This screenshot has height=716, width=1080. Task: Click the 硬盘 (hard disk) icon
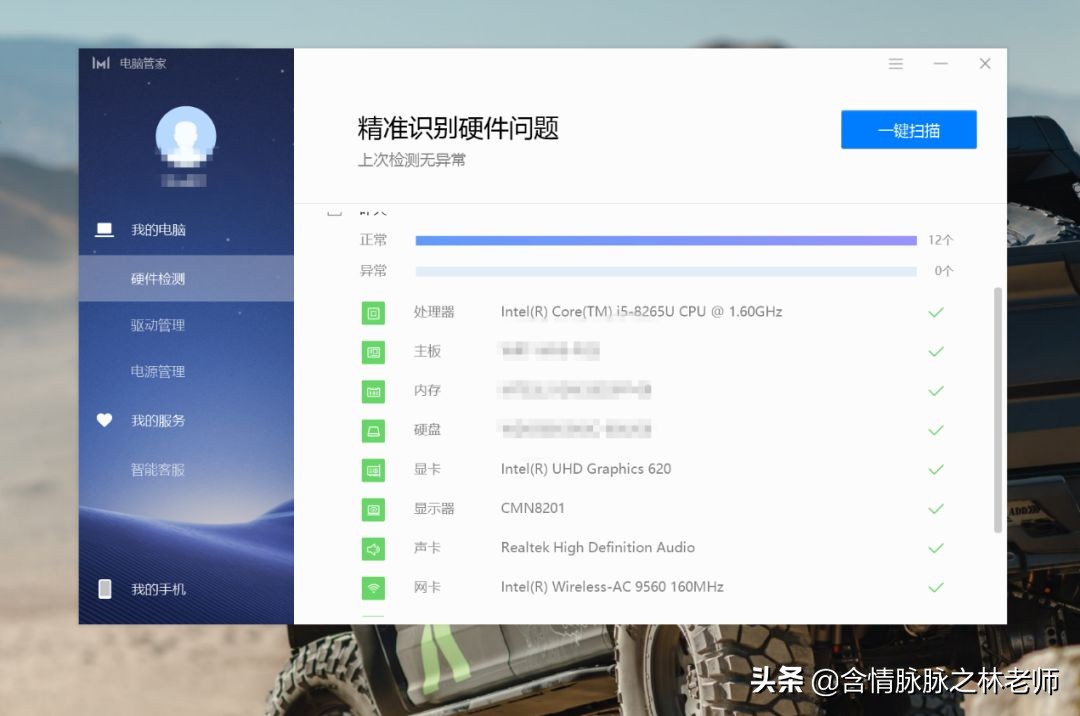point(373,430)
